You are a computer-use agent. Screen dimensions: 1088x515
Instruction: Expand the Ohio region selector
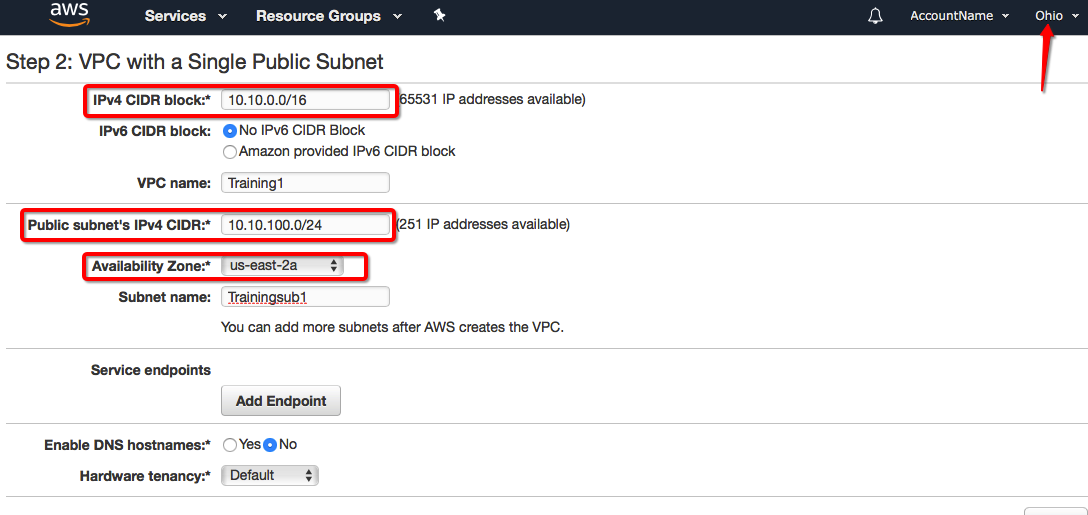pos(1056,16)
